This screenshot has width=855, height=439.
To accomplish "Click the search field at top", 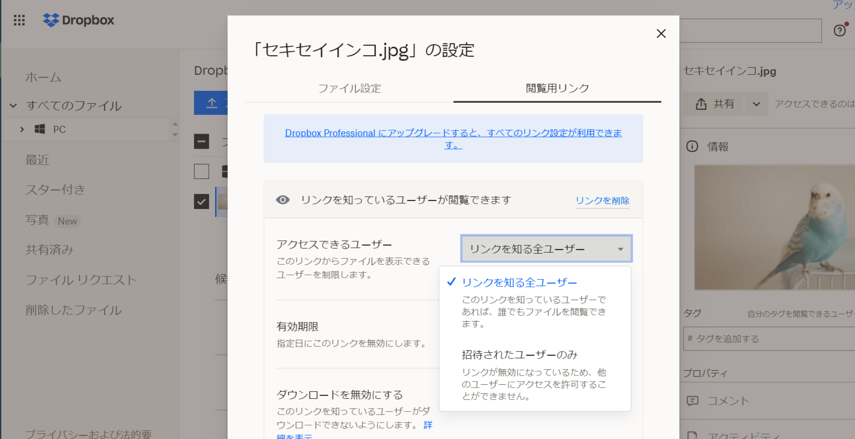I will pos(750,31).
